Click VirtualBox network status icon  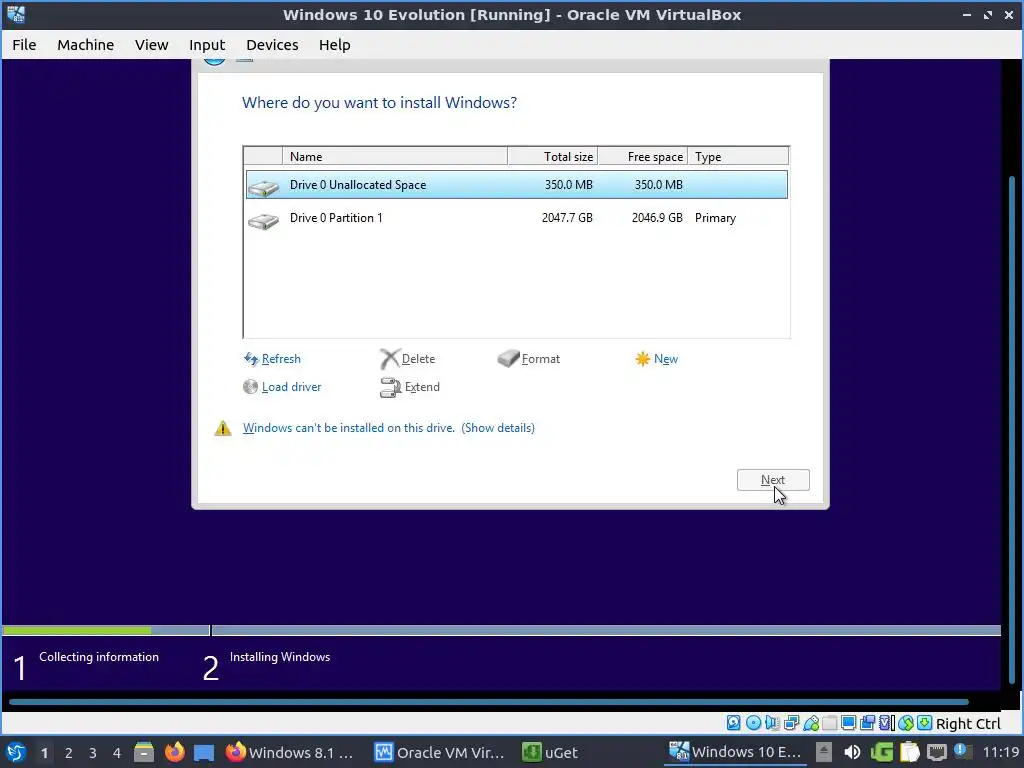point(792,723)
